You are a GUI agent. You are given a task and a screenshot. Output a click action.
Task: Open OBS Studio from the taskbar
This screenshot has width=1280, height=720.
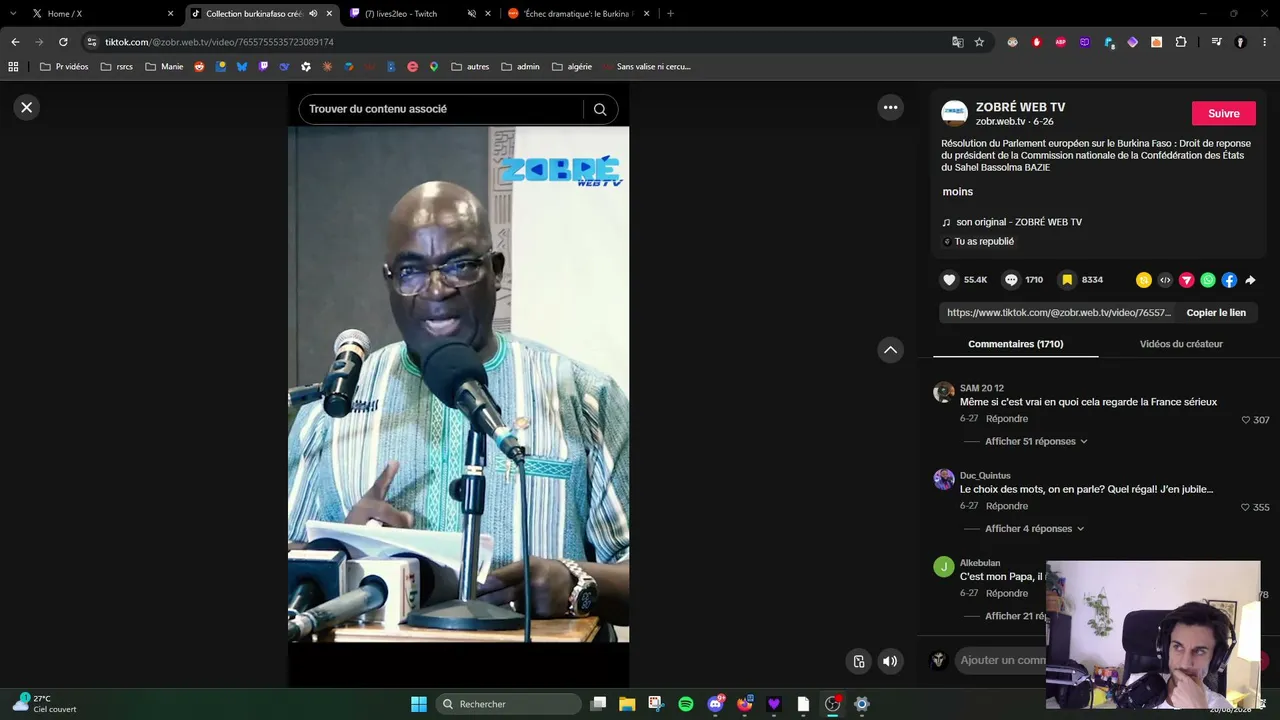pyautogui.click(x=832, y=704)
